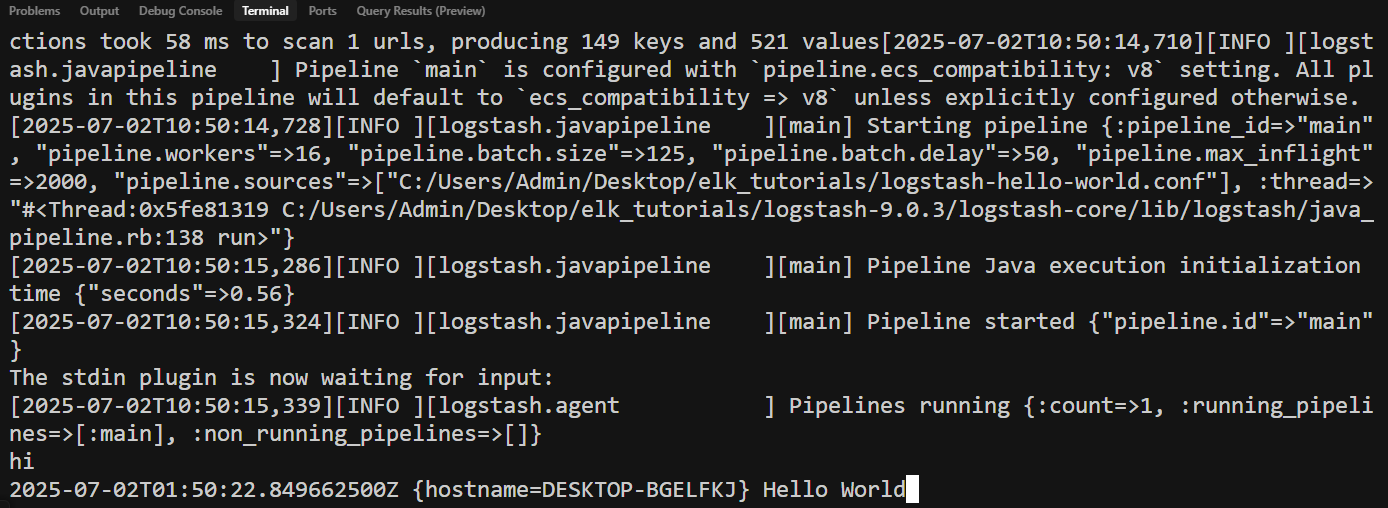
Task: Open the Query Results (Preview) tab
Action: click(x=420, y=11)
